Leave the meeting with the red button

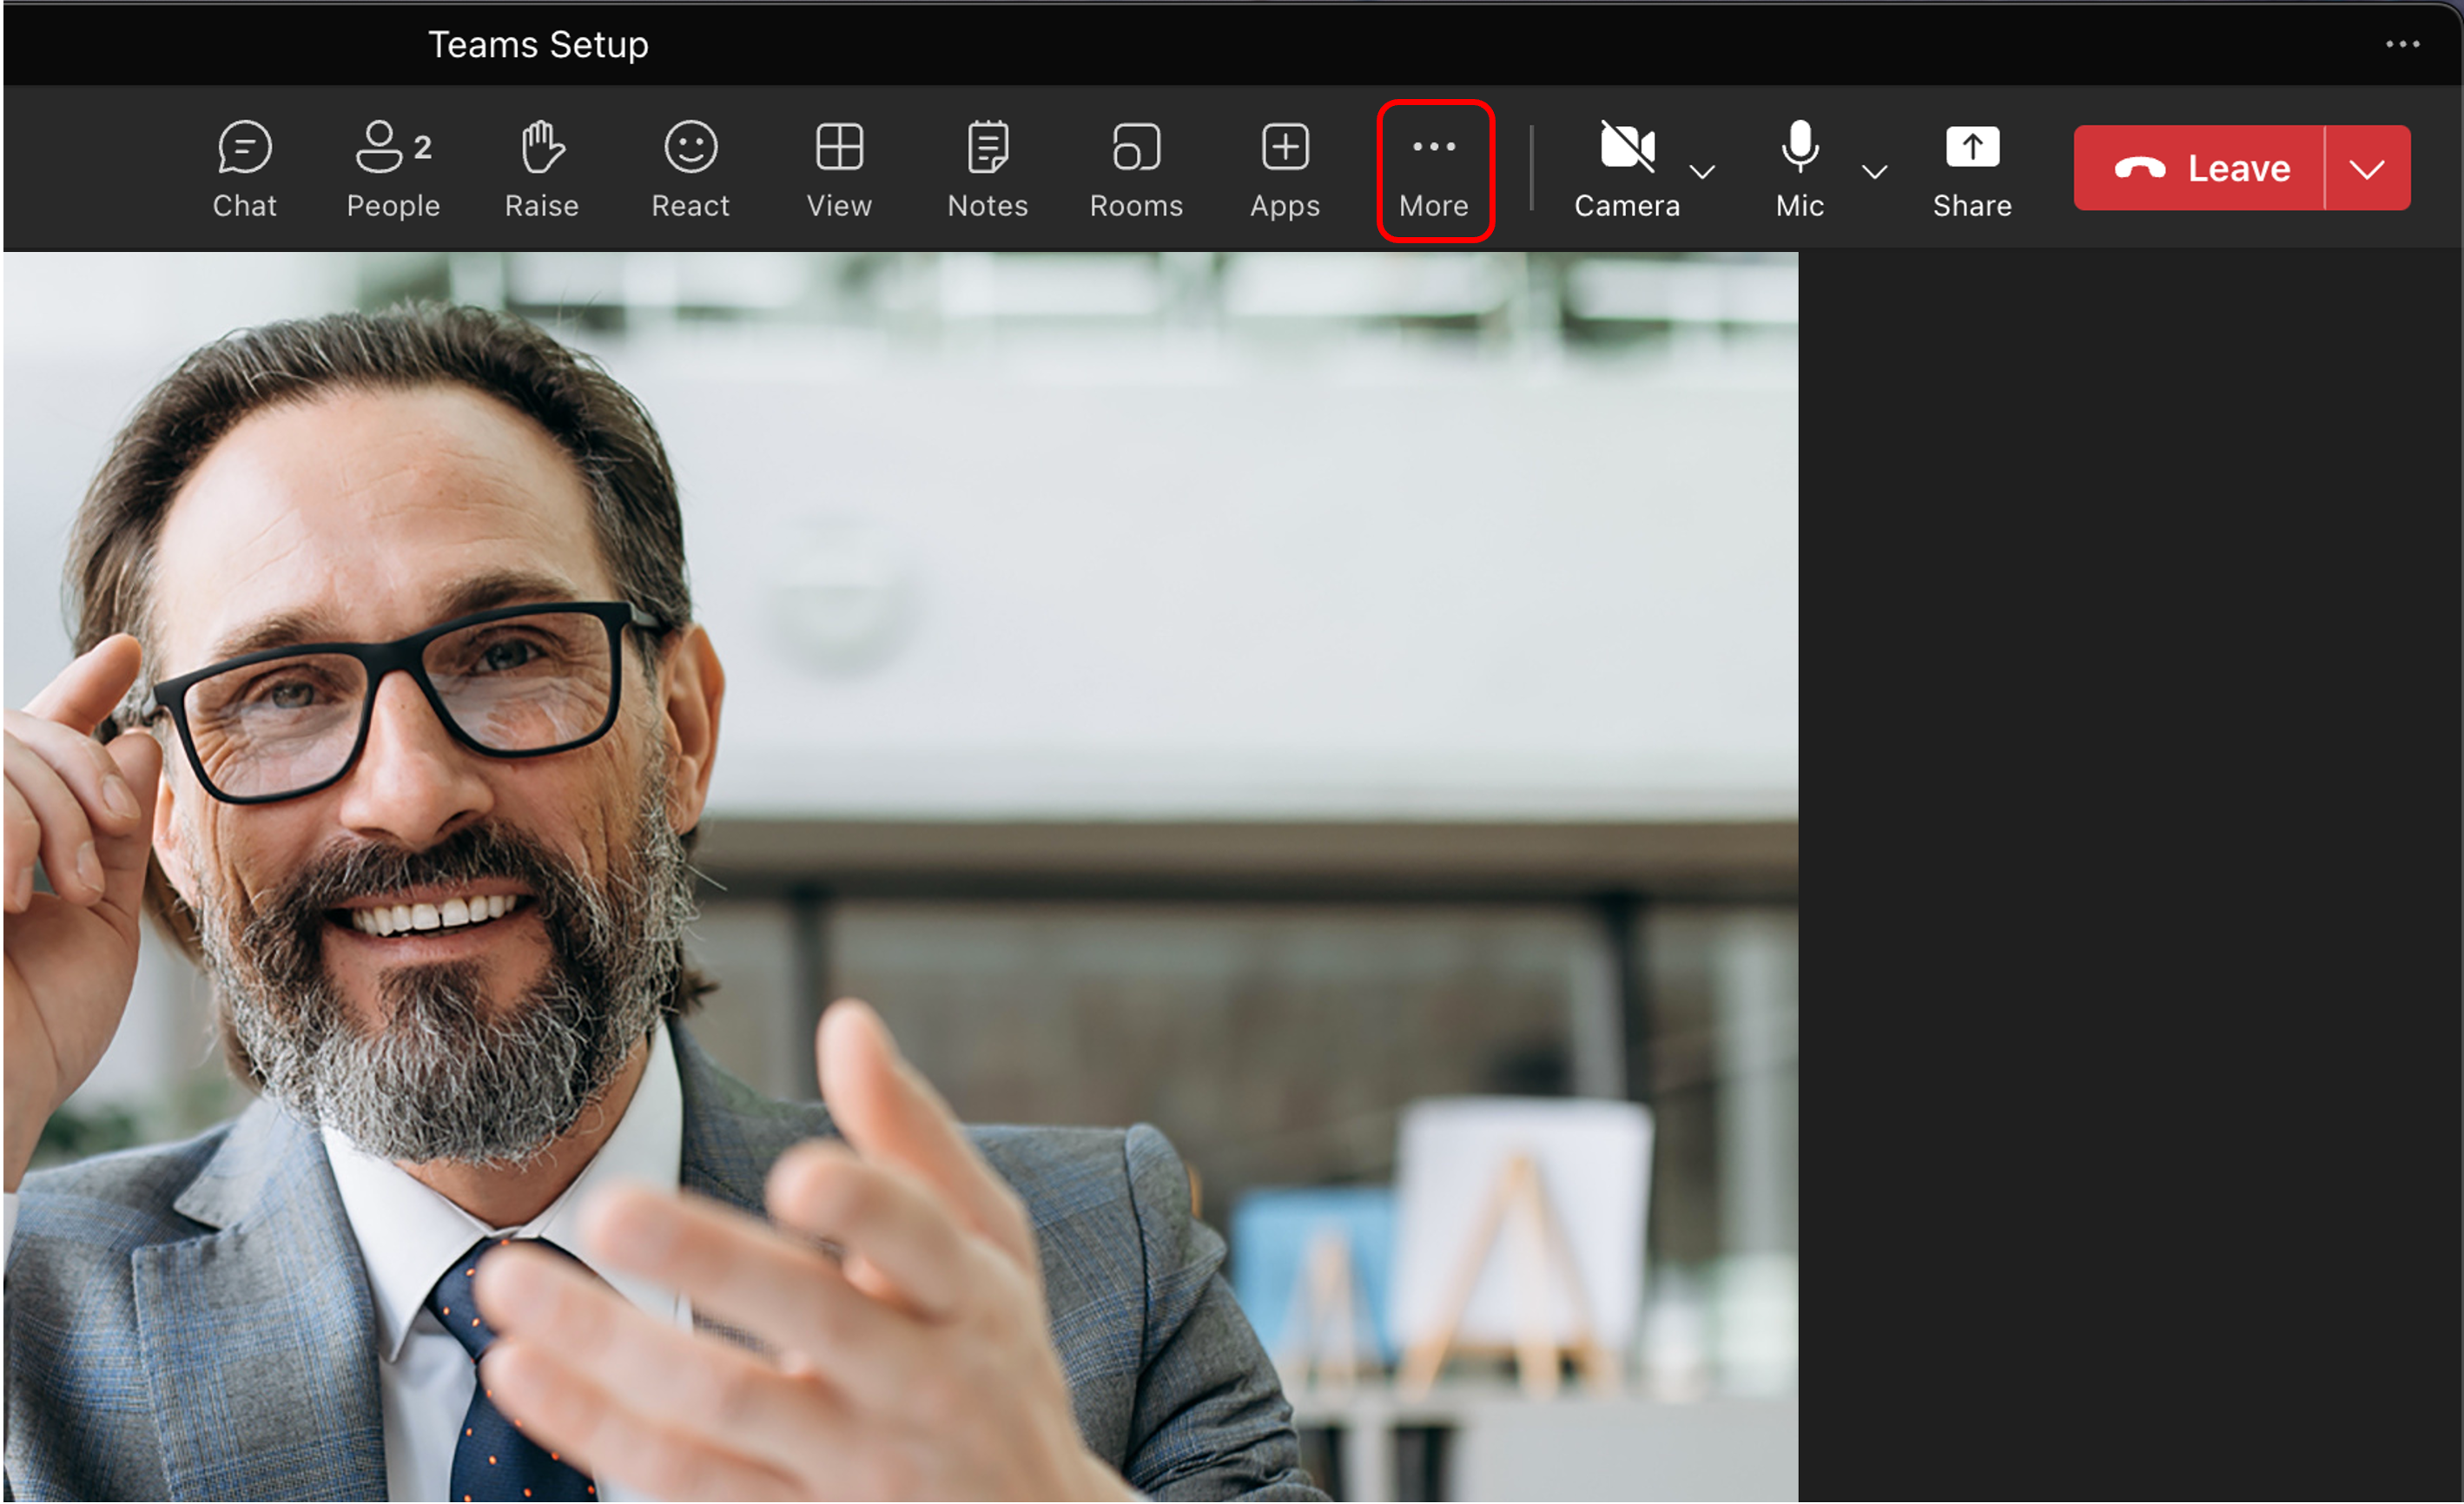click(2200, 169)
